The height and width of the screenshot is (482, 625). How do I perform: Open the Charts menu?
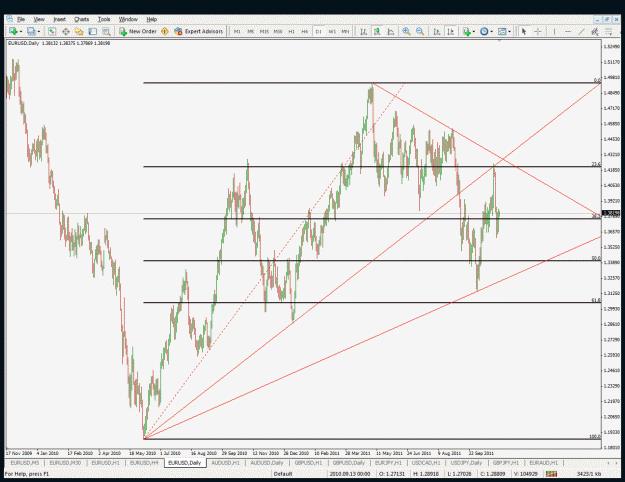click(81, 19)
